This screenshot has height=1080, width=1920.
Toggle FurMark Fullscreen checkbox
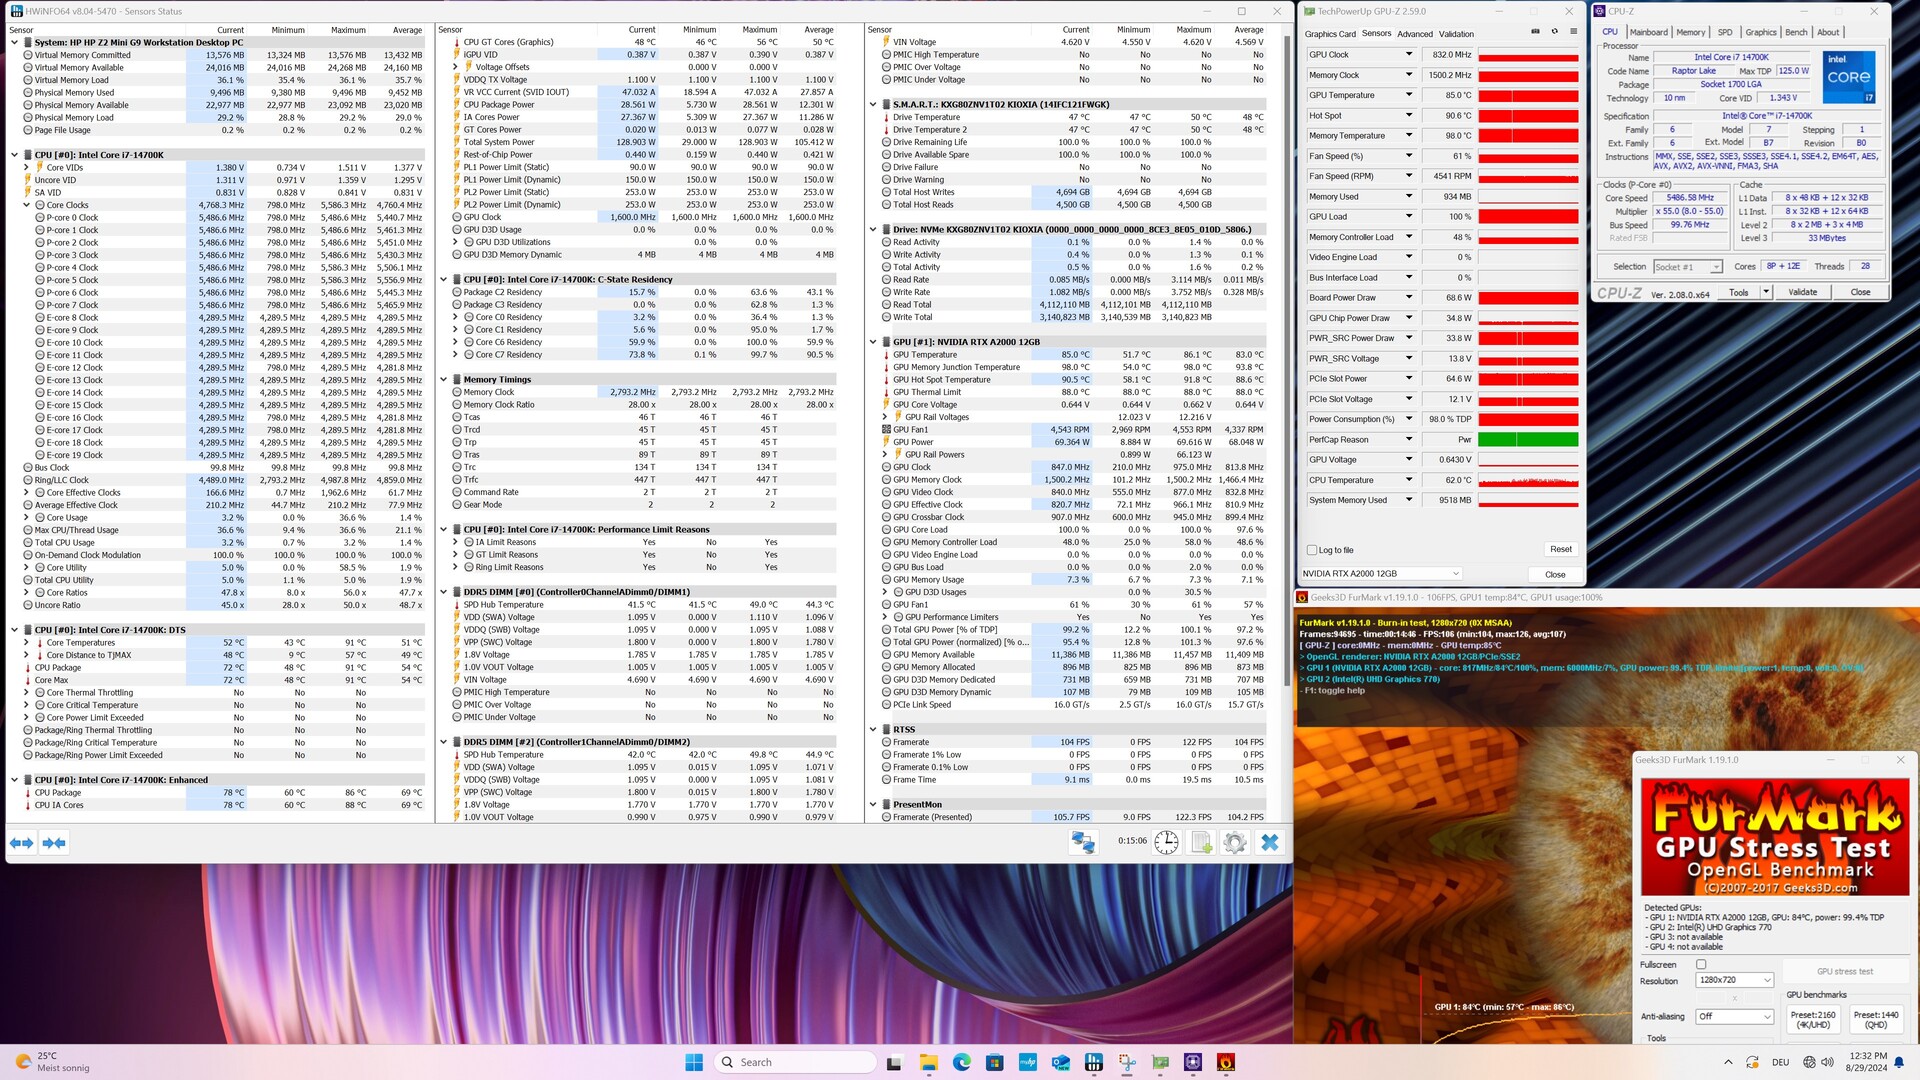[1701, 964]
